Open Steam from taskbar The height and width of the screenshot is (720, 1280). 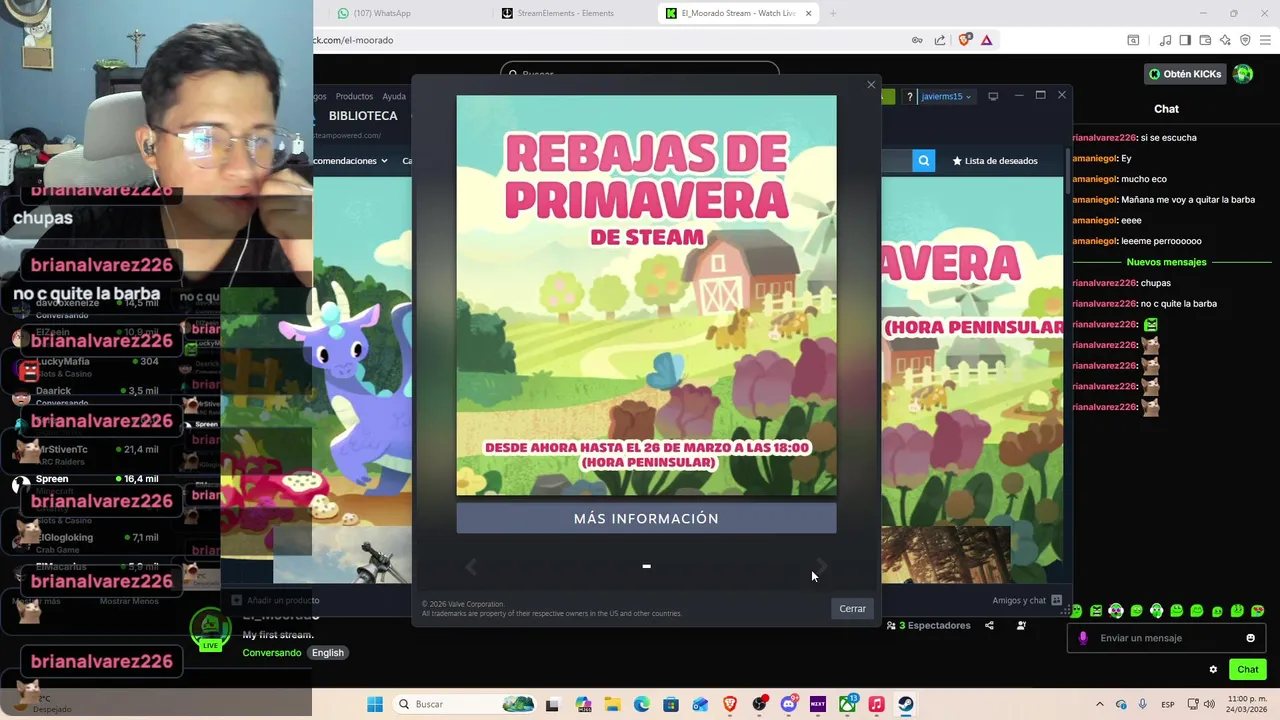pos(905,704)
